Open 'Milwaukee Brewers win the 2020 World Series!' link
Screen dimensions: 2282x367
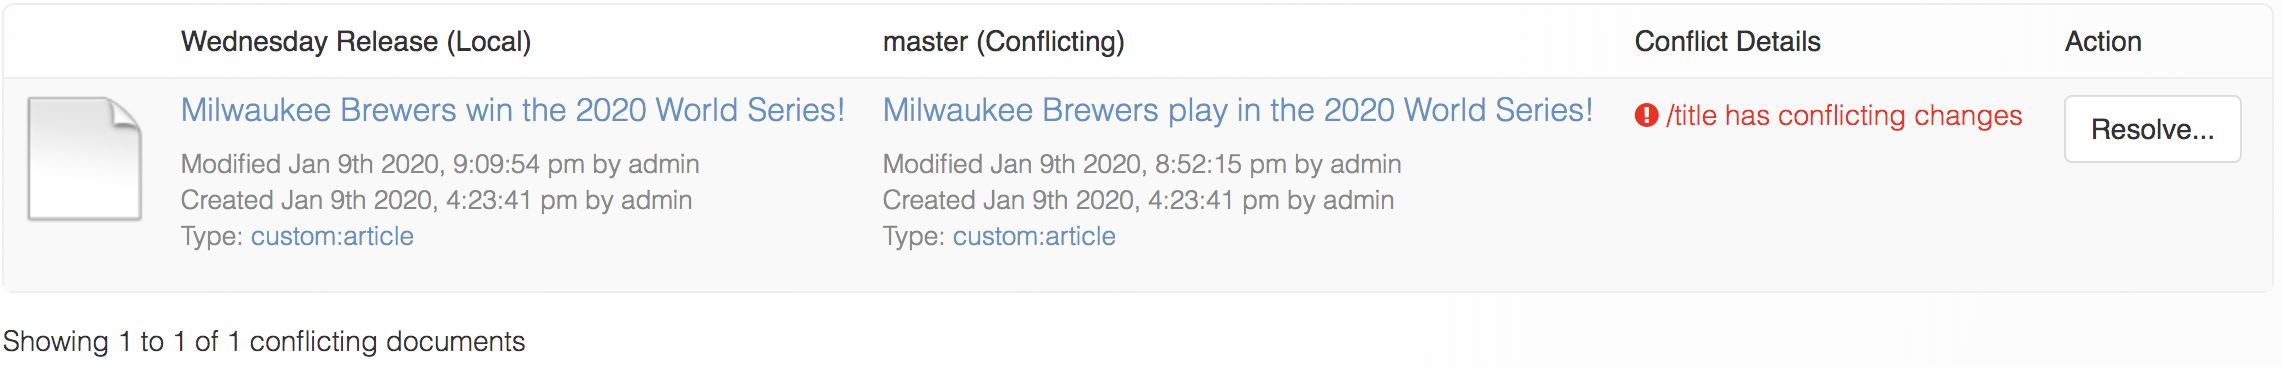(513, 110)
